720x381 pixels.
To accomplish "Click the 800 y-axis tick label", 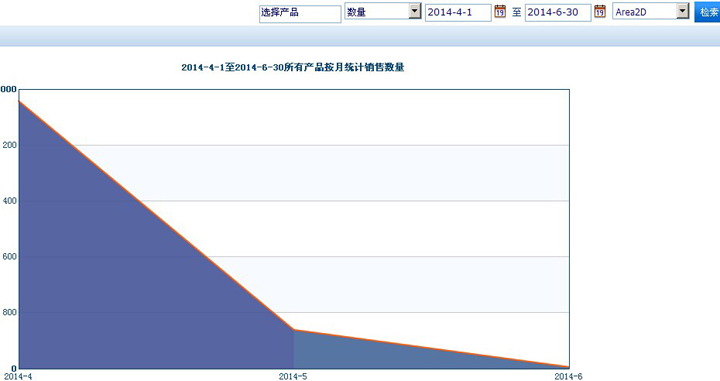I will tap(9, 312).
